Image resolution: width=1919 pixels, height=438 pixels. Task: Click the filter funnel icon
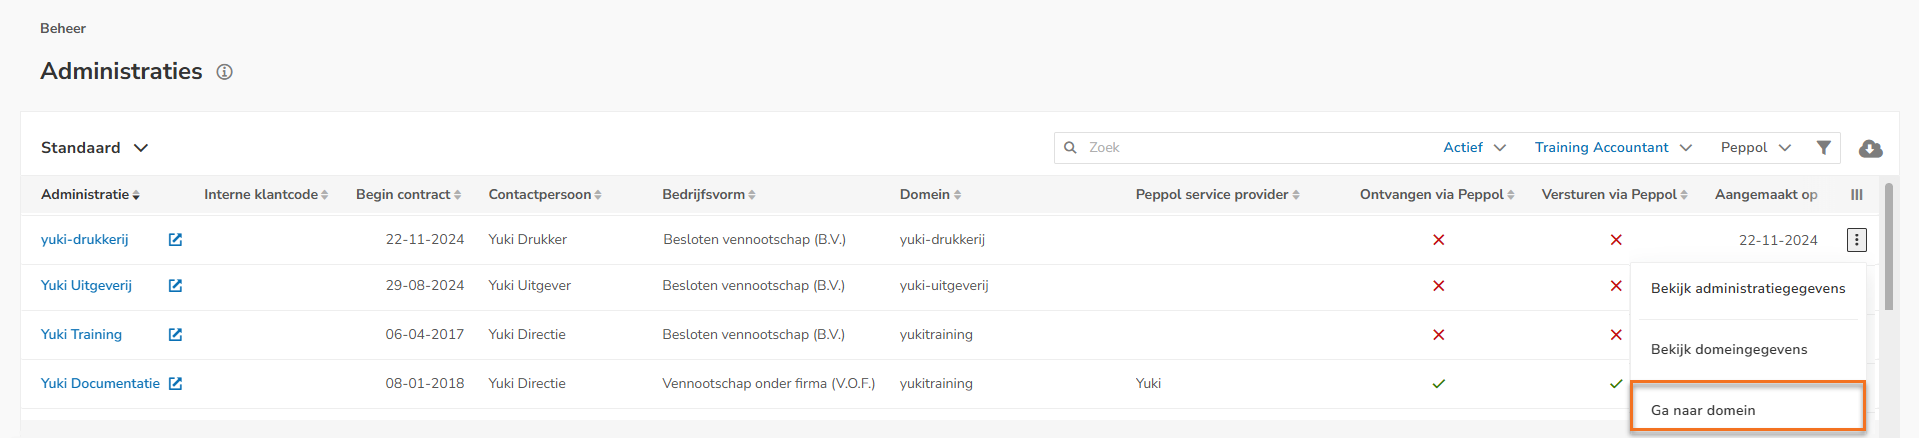pos(1823,148)
